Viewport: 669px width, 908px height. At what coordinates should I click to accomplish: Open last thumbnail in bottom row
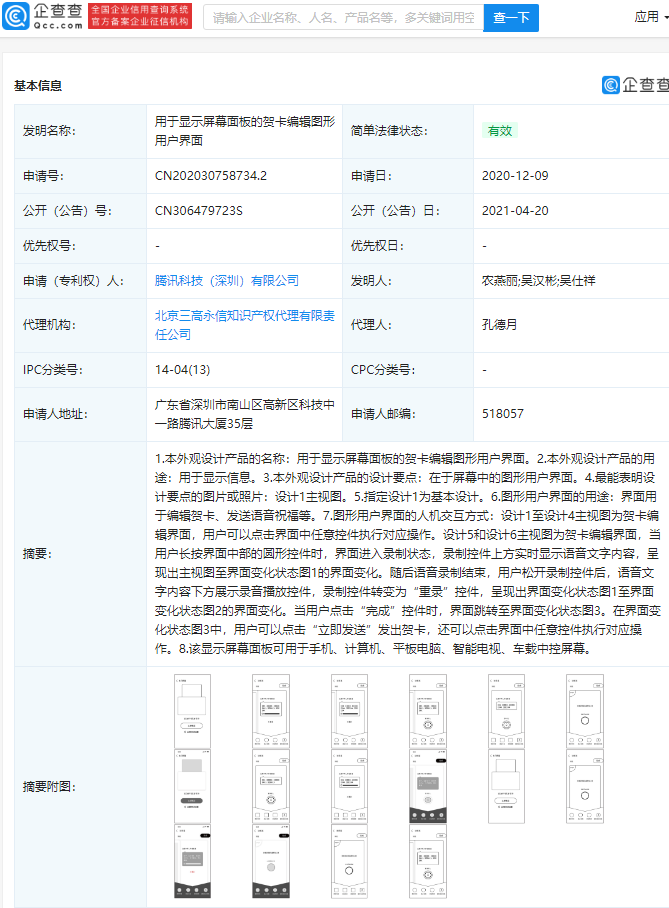click(x=428, y=862)
